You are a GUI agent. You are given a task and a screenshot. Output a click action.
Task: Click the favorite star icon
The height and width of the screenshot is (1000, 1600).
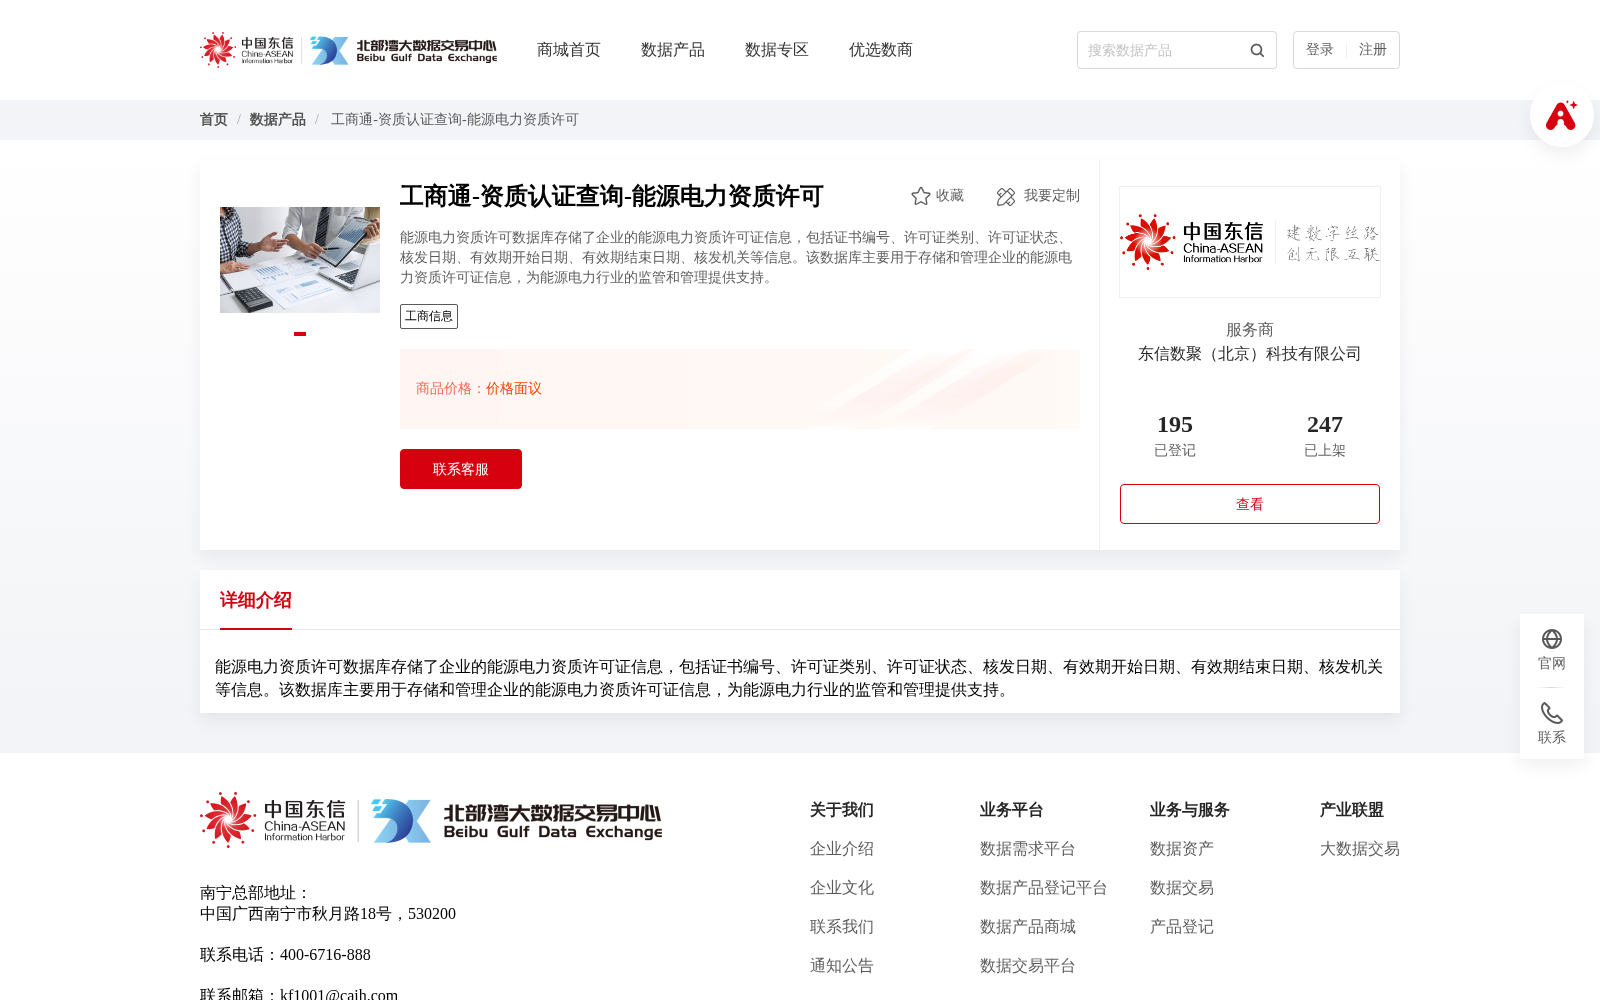pos(921,196)
